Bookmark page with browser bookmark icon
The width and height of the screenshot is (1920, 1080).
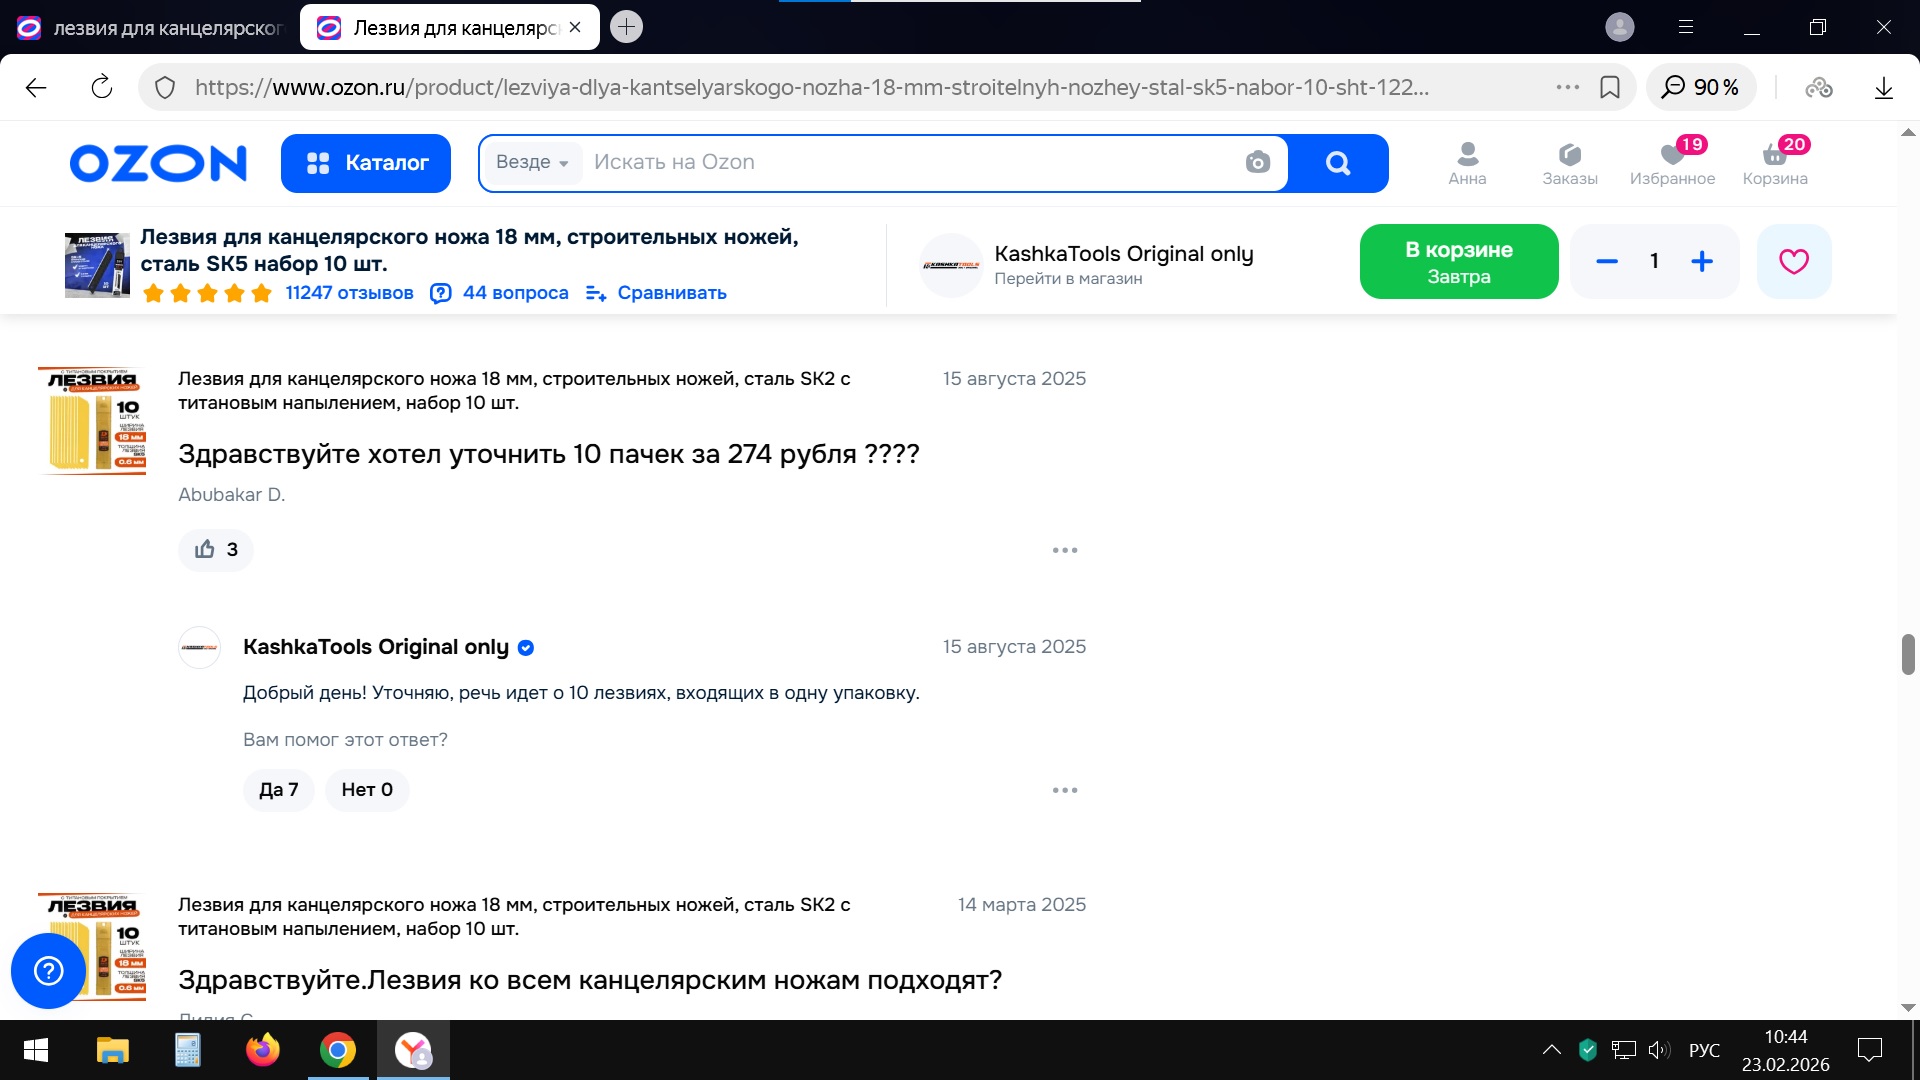pyautogui.click(x=1610, y=88)
